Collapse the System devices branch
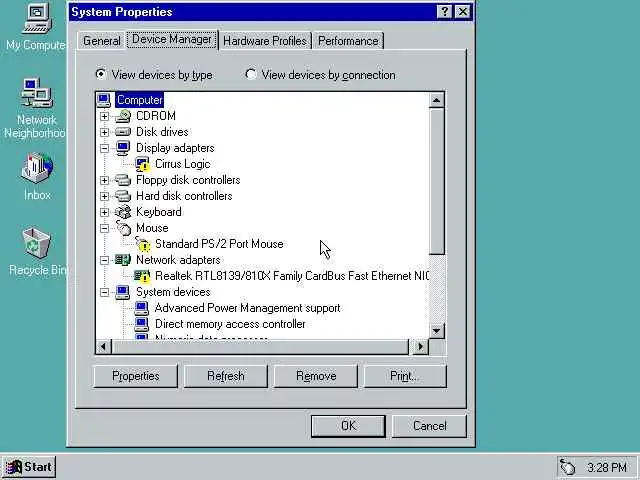The width and height of the screenshot is (640, 480). [x=104, y=292]
